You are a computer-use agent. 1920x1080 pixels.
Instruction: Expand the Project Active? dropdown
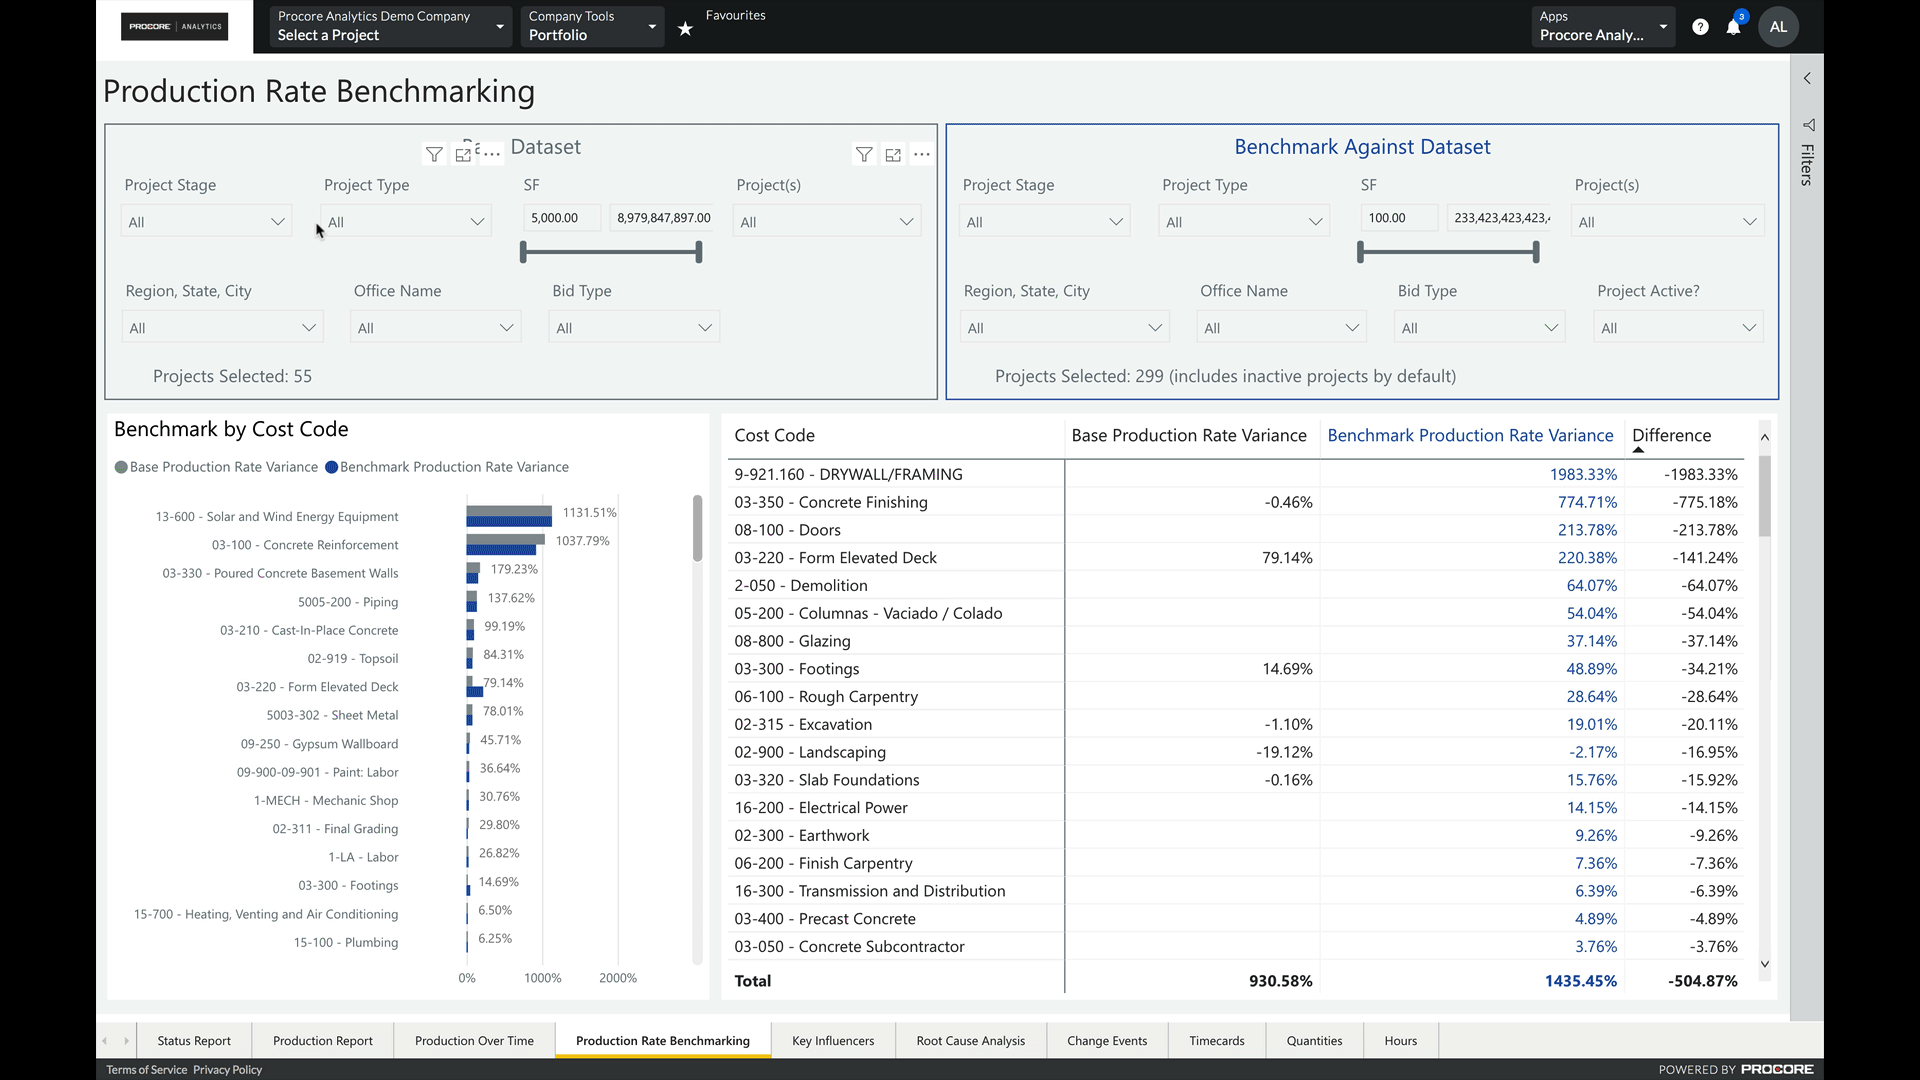point(1678,328)
